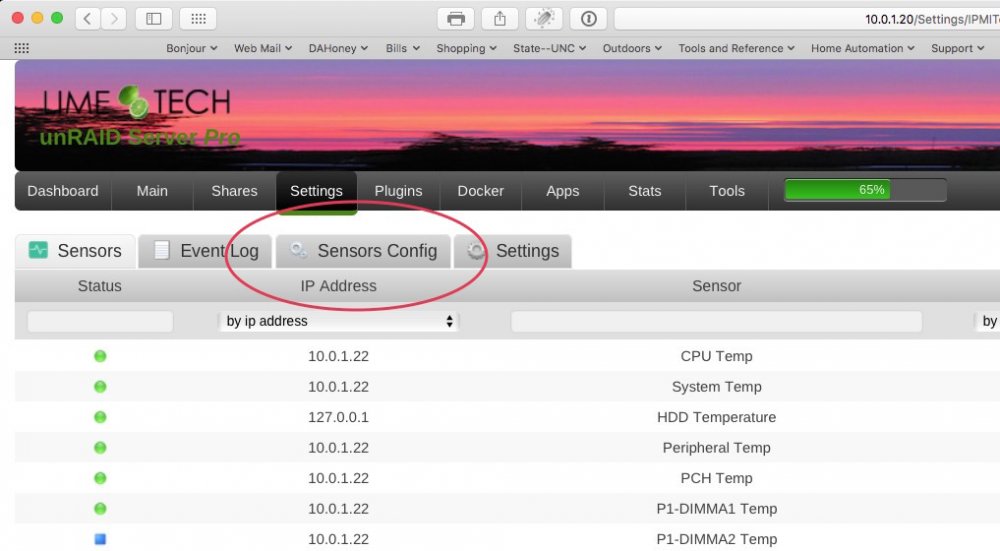
Task: Click the Safari address bar
Action: [807, 19]
